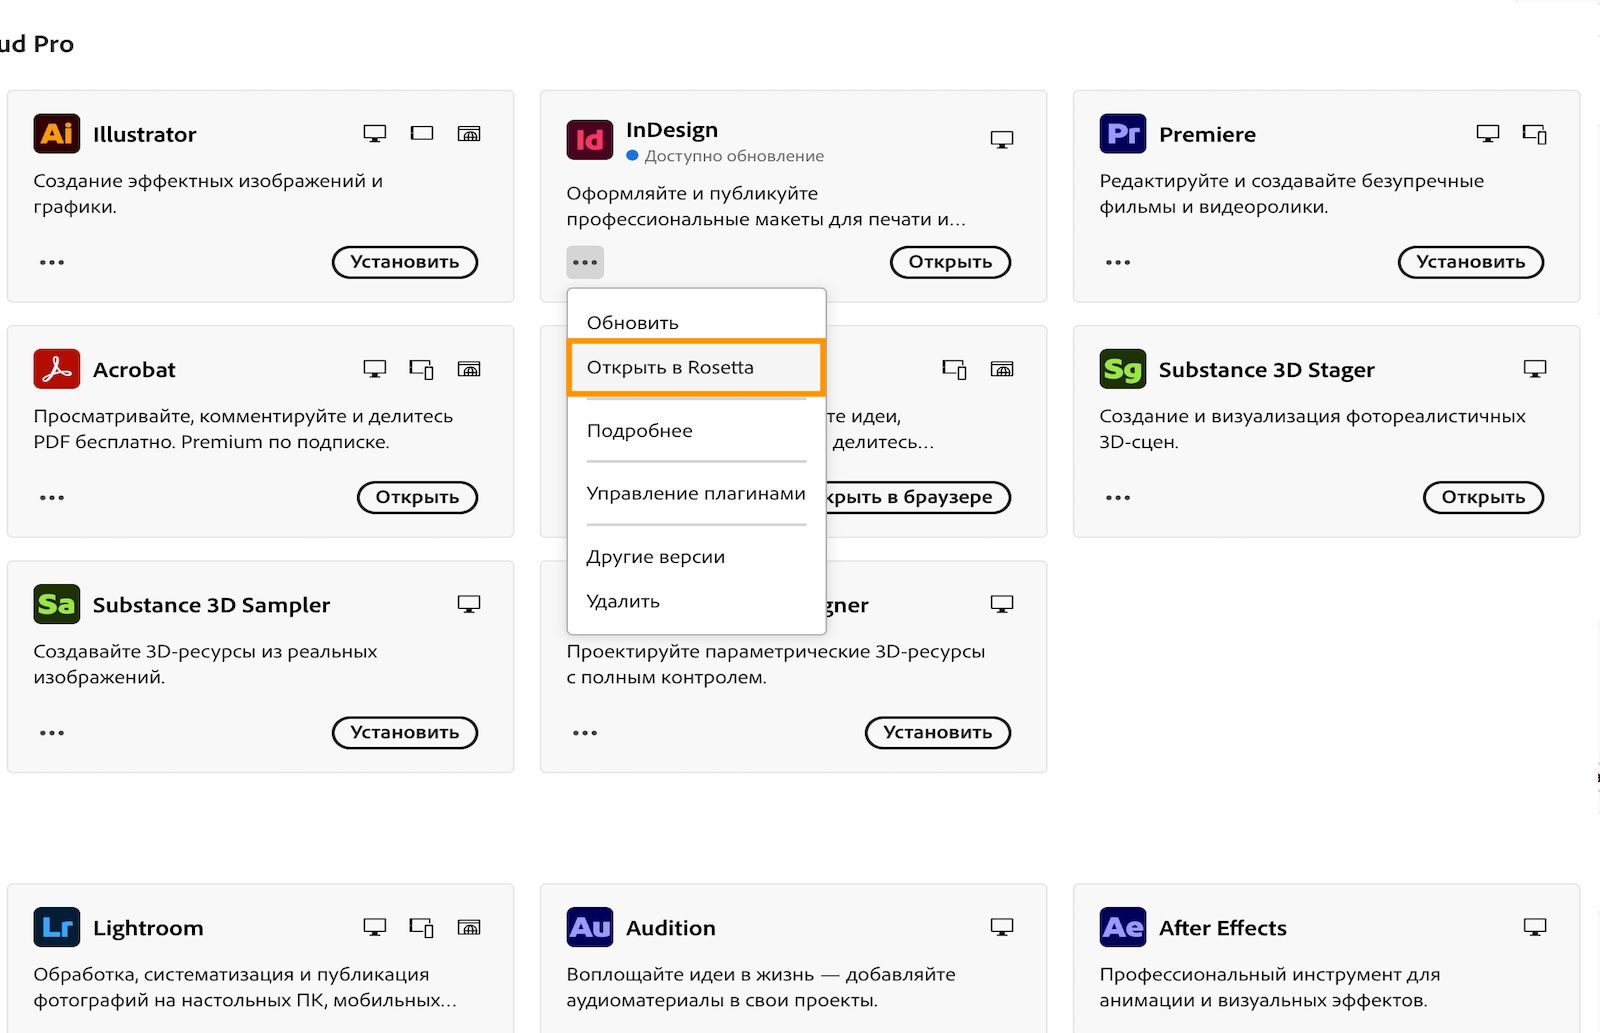Click the InDesign Id app icon
Viewport: 1600px width, 1033px height.
coord(590,140)
